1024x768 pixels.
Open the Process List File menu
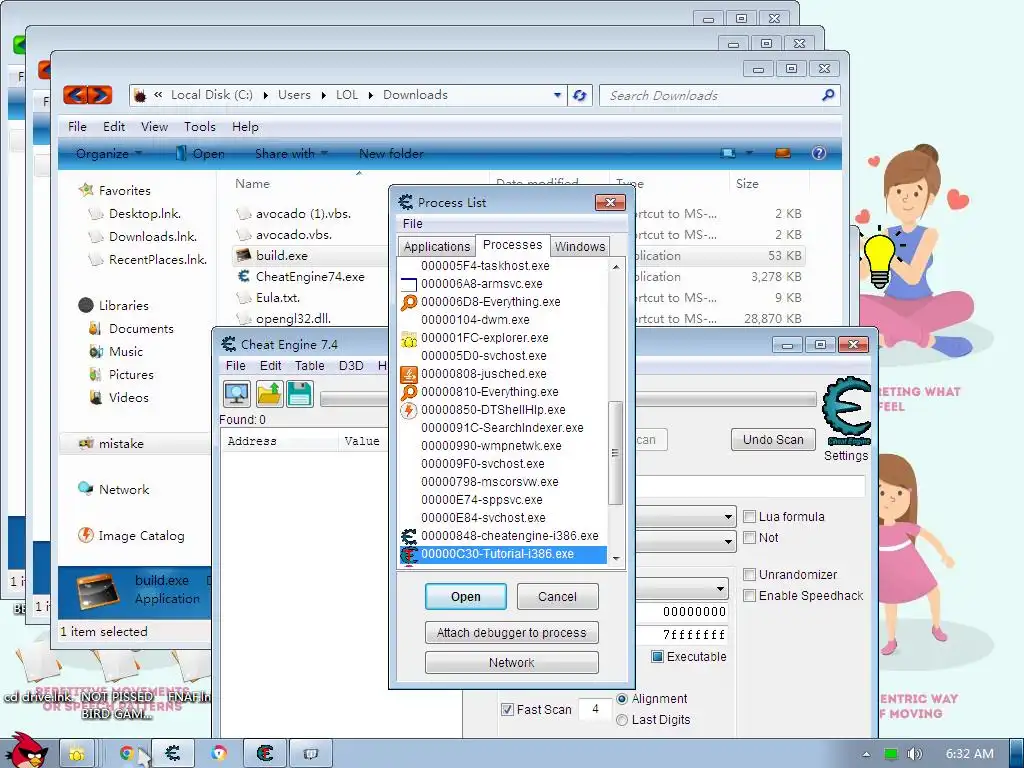tap(413, 223)
